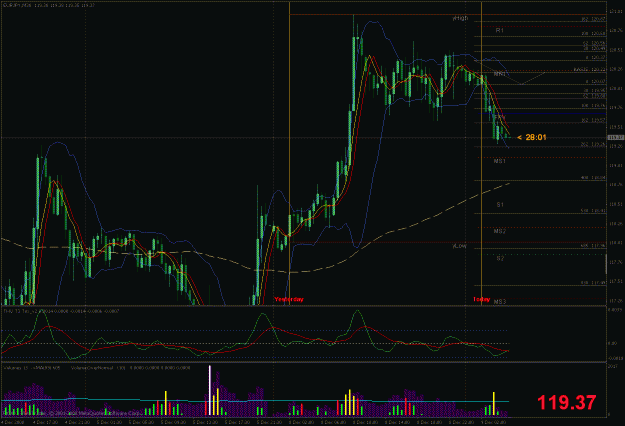This screenshot has width=625, height=426.
Task: Click the large red 119.37 price display
Action: [566, 402]
